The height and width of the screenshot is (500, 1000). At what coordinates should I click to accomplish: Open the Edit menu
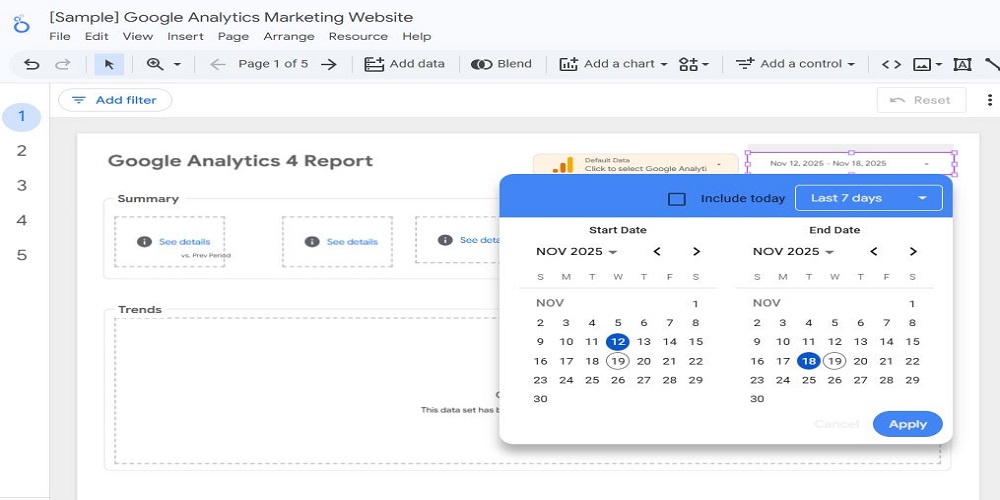97,36
